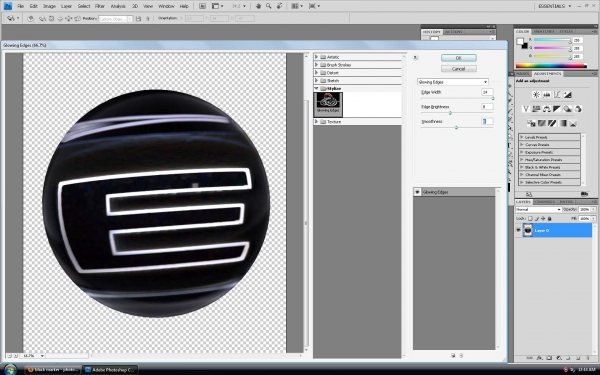Screen dimensions: 600x375
Task: Add a Black & White adjustment
Action: point(557,109)
